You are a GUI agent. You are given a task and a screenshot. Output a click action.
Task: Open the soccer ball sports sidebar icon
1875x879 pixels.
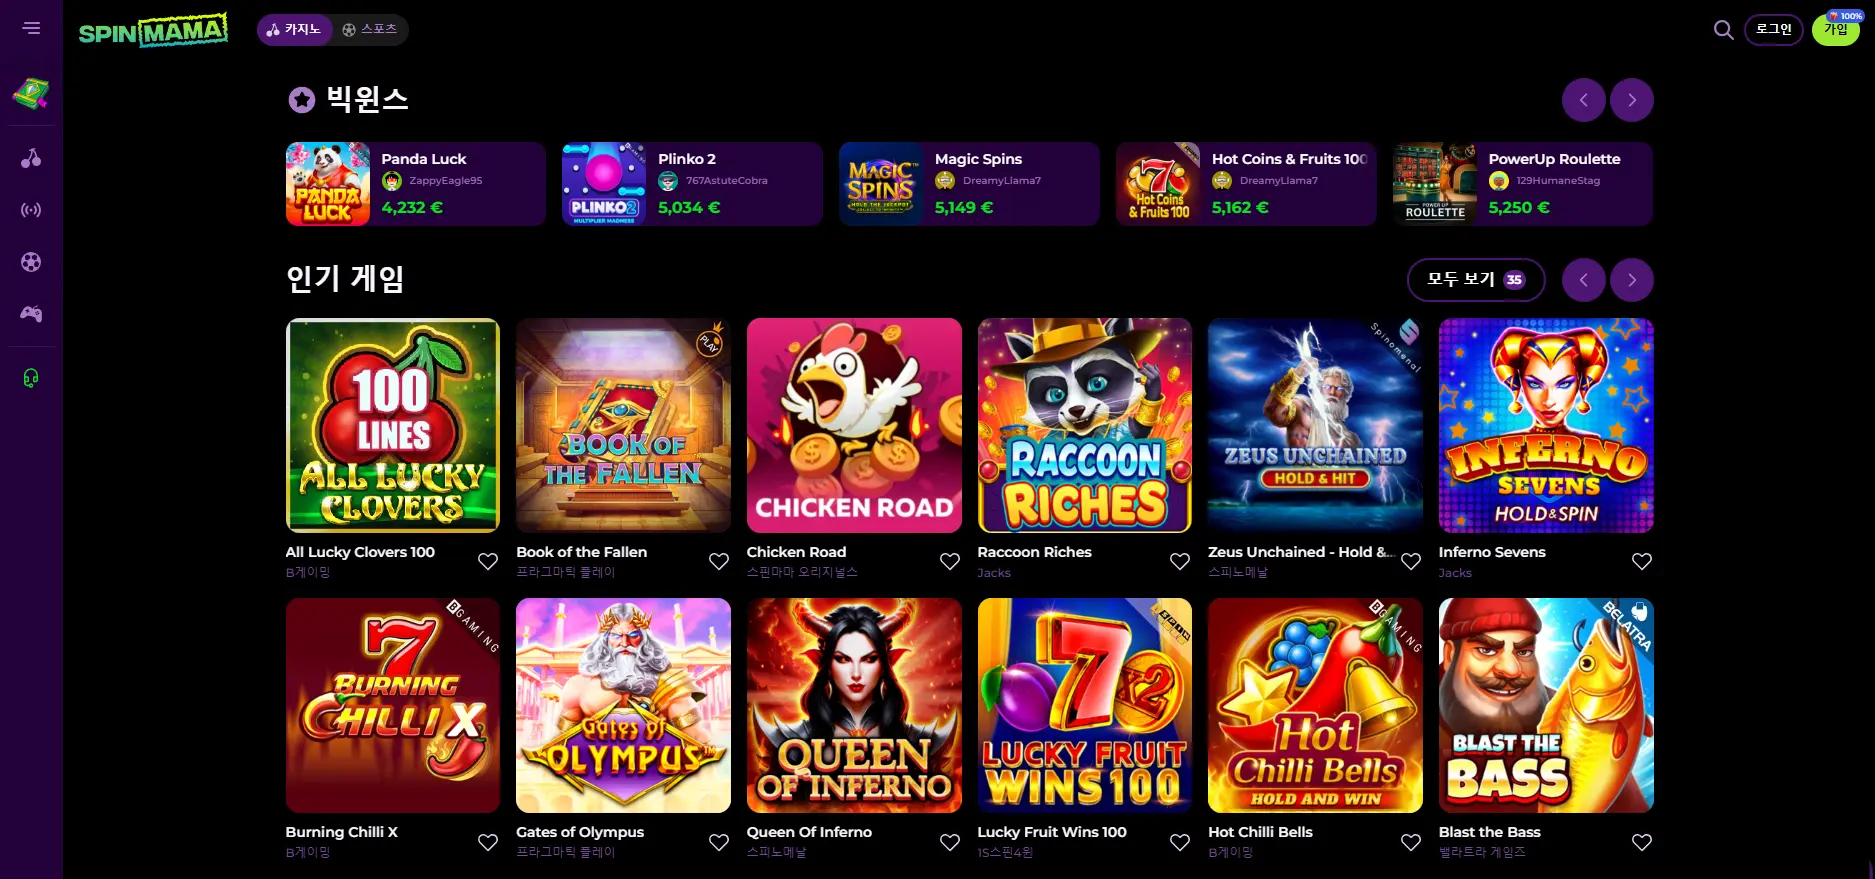tap(31, 262)
